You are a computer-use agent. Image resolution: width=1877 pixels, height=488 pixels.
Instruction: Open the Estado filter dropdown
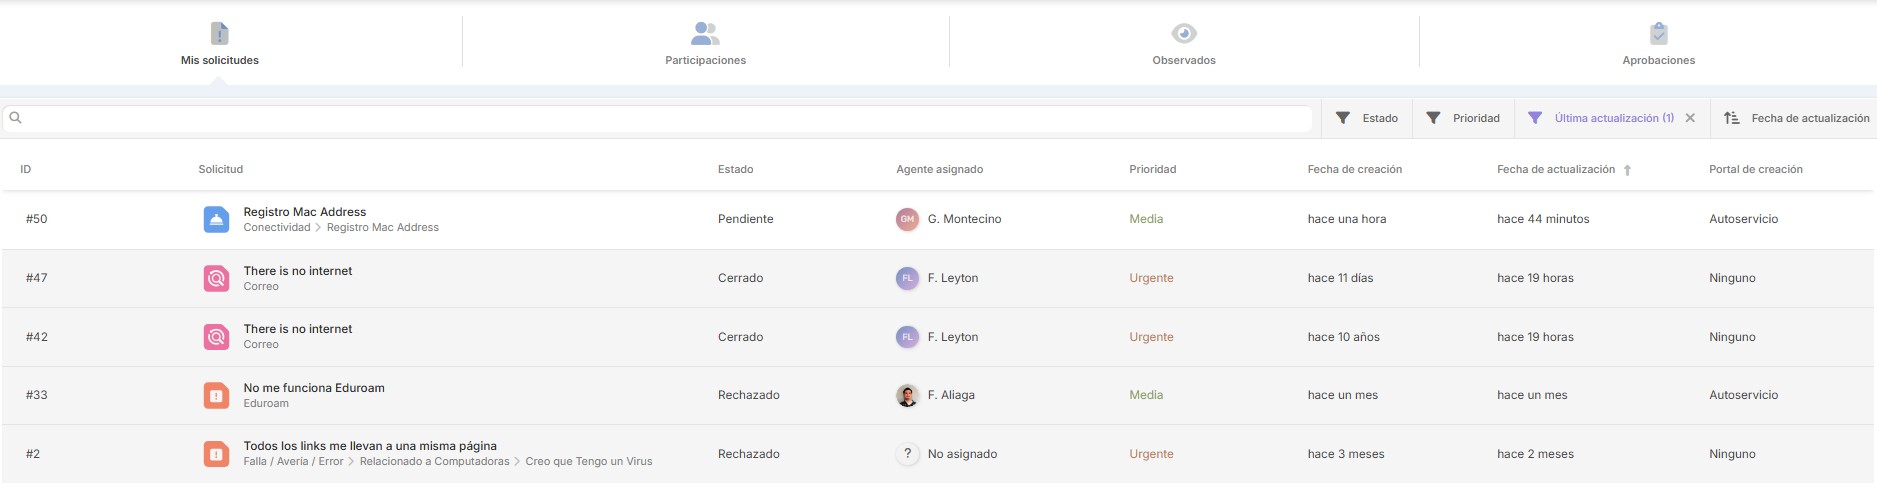tap(1367, 118)
